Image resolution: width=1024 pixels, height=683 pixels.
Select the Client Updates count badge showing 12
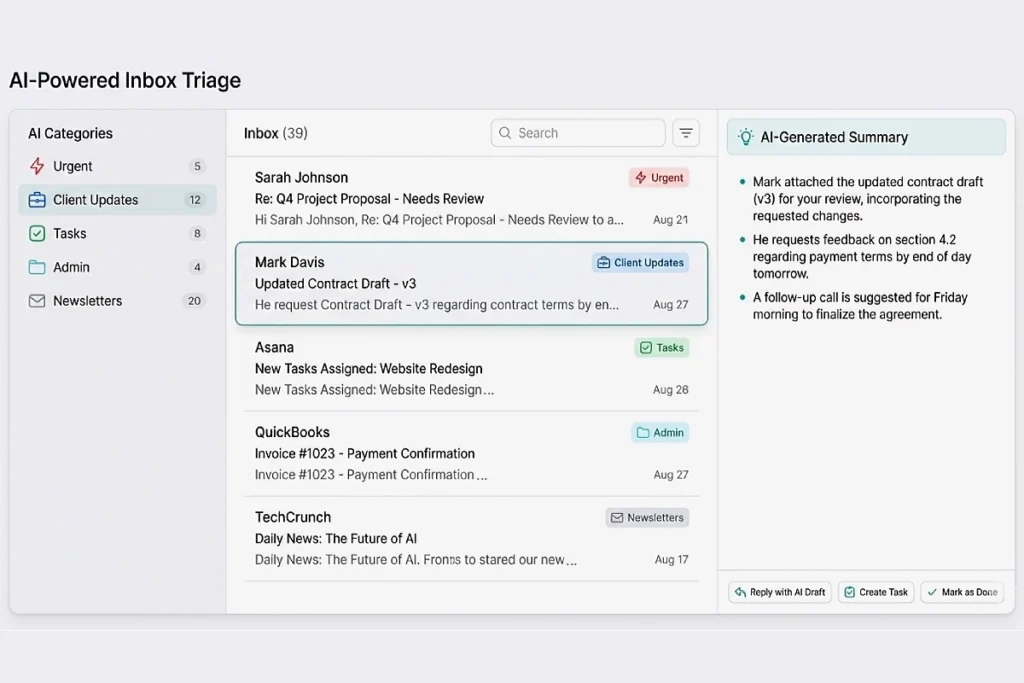196,200
